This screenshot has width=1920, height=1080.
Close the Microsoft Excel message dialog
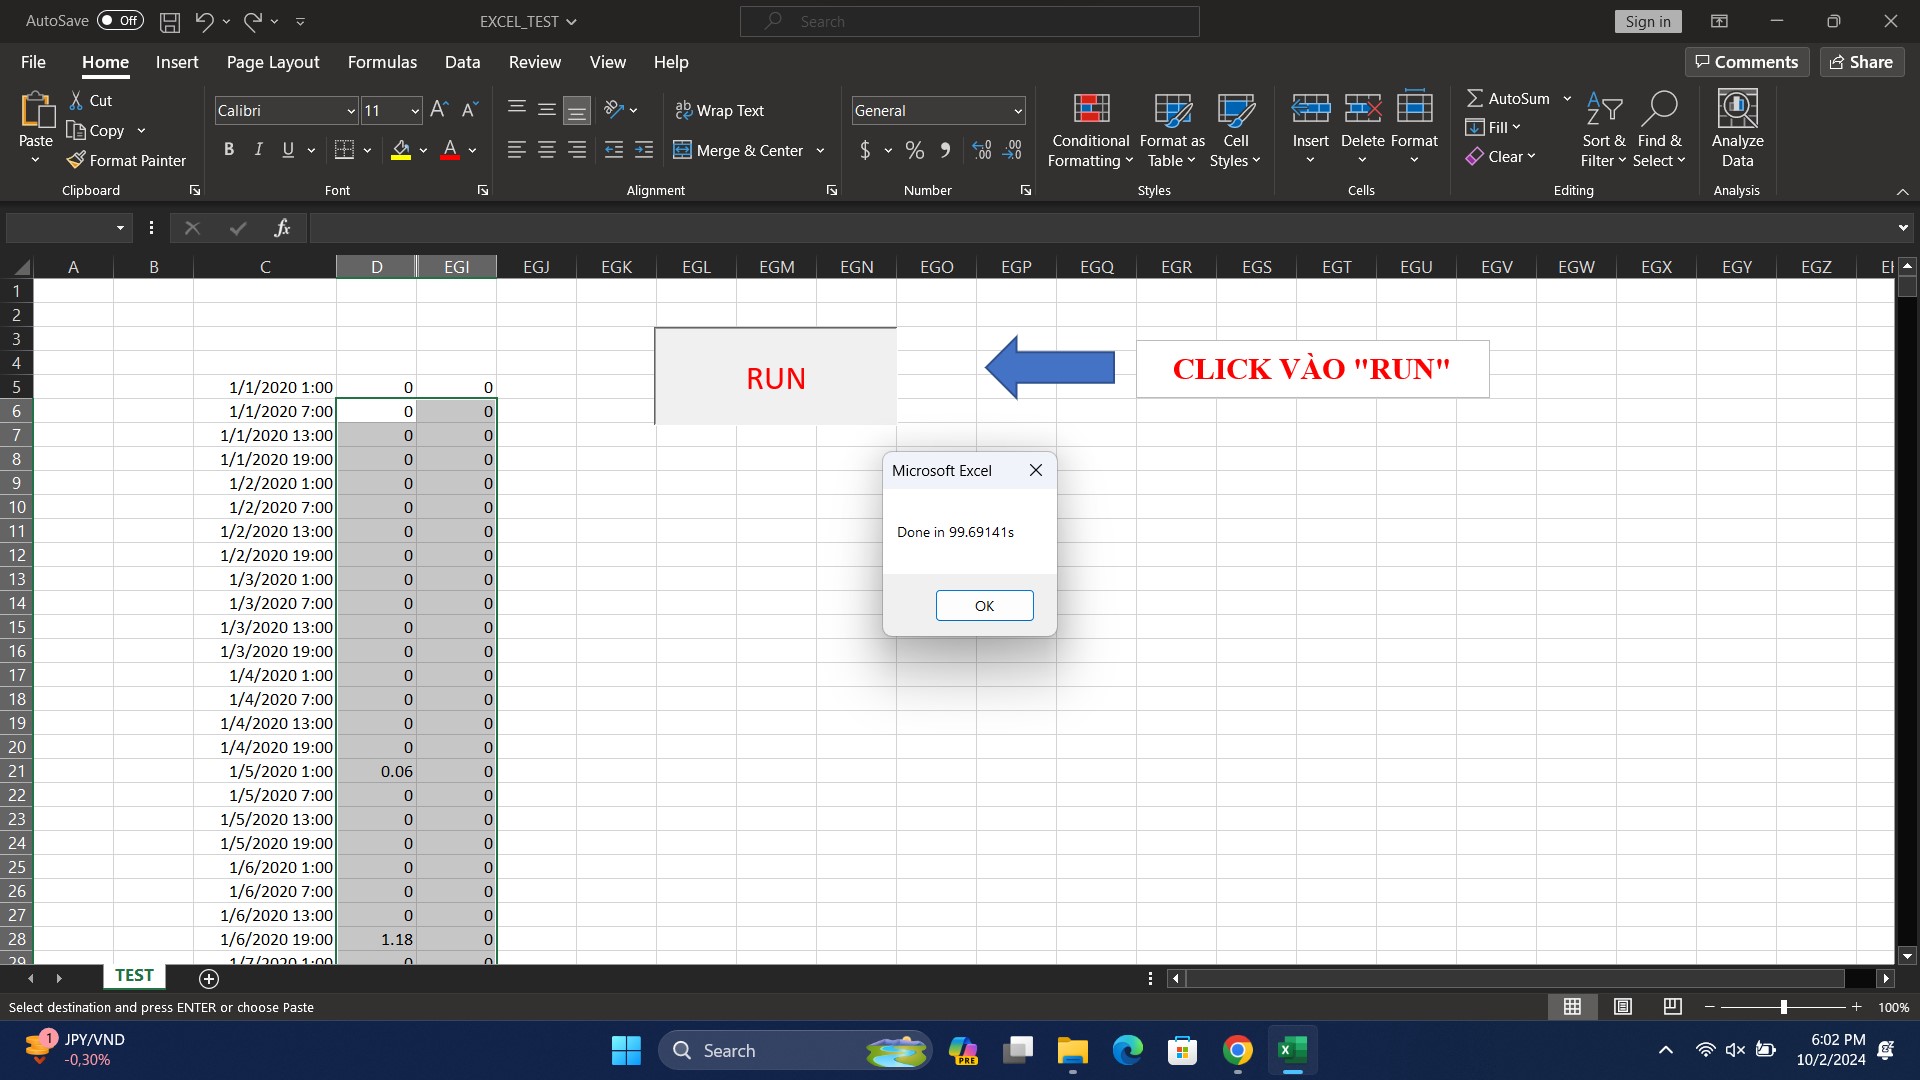tap(1036, 470)
